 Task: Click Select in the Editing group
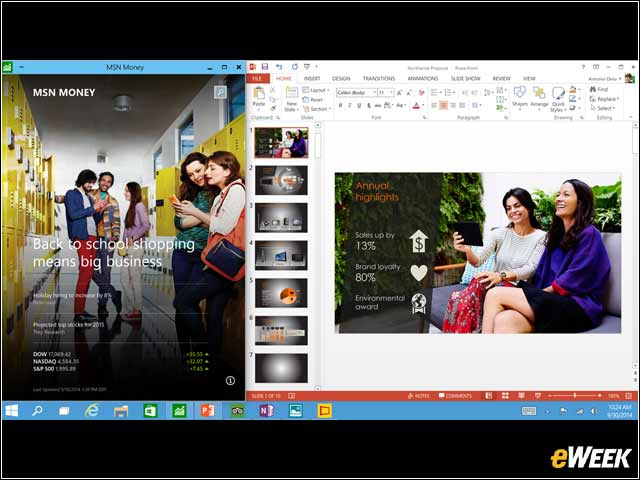point(602,109)
